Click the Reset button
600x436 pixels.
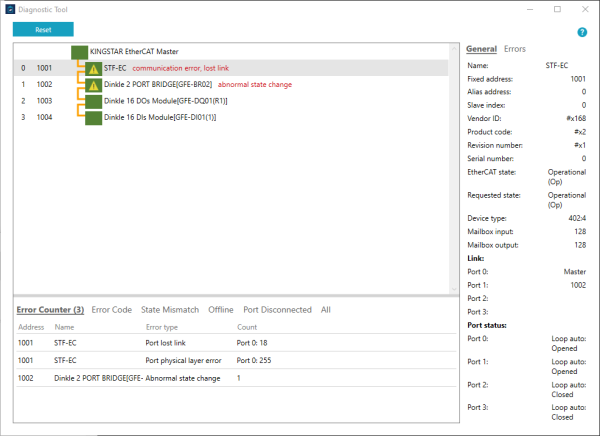pyautogui.click(x=43, y=30)
